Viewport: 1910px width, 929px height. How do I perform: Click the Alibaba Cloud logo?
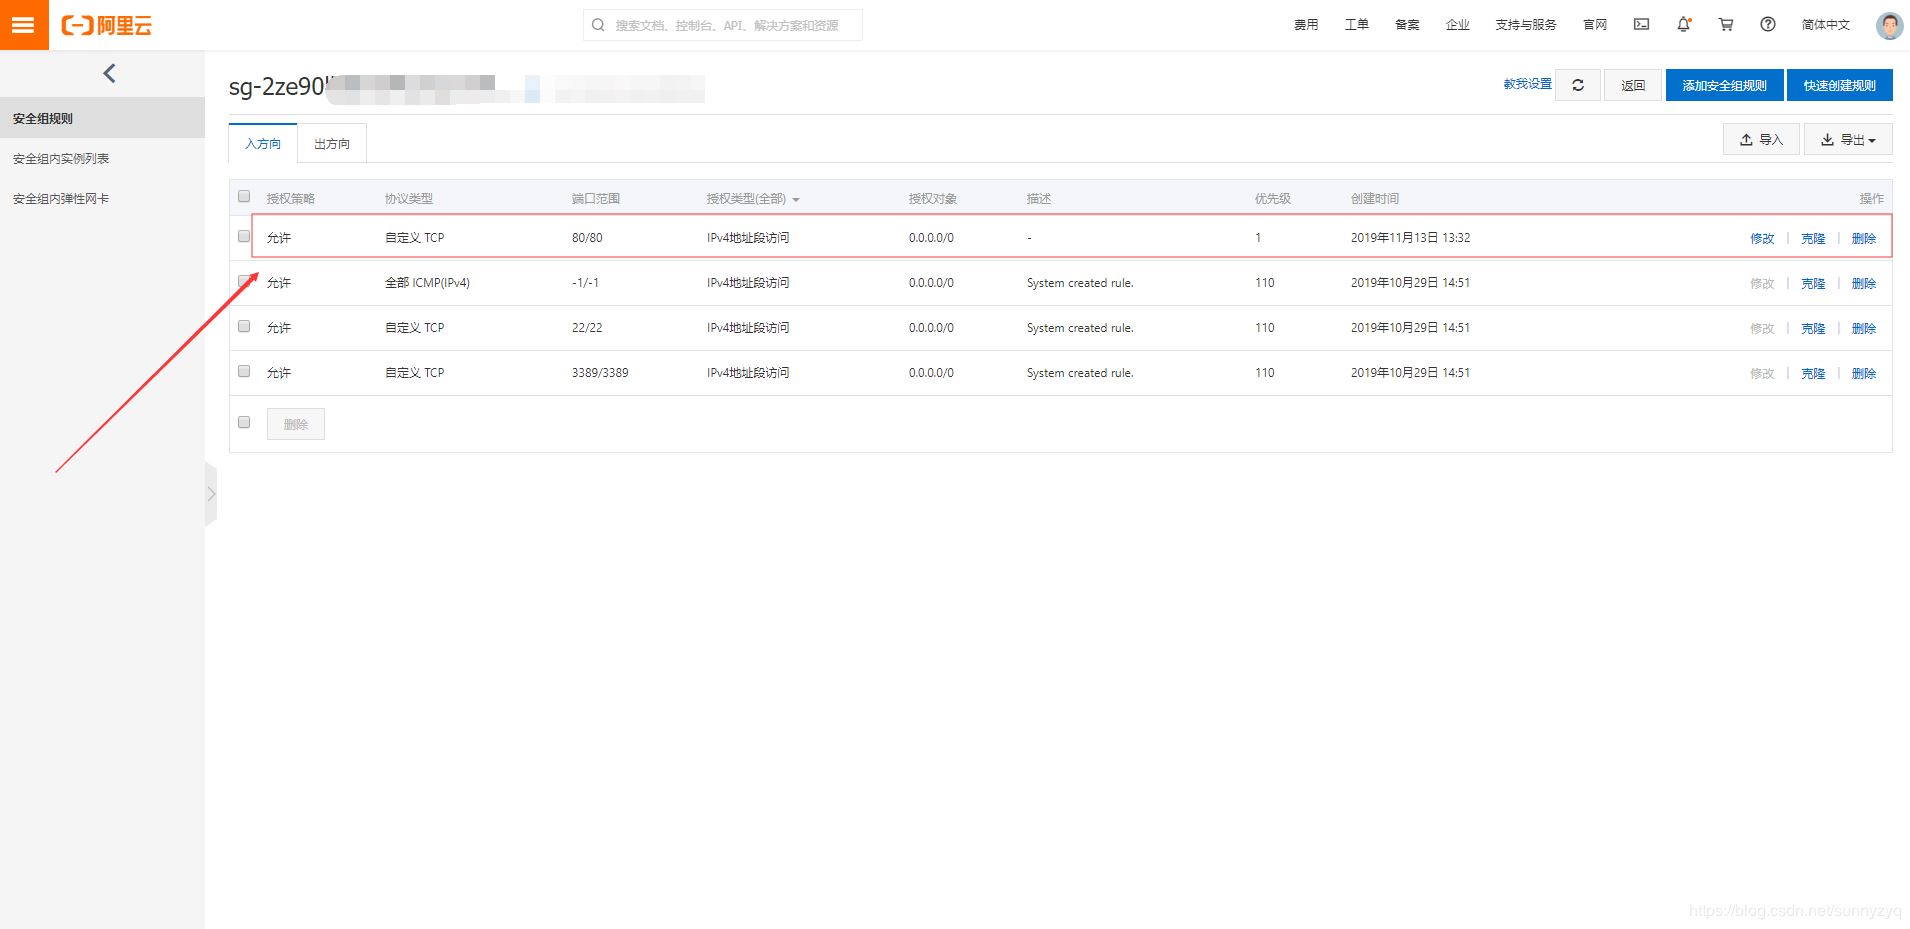pyautogui.click(x=107, y=26)
